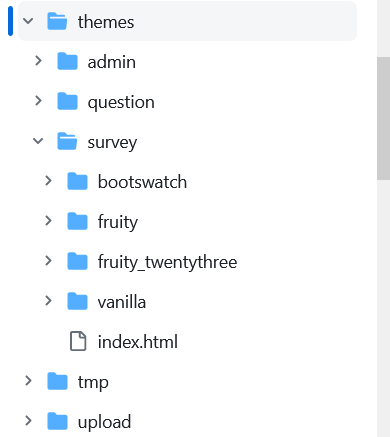
Task: Expand the admin folder chevron
Action: 38,61
